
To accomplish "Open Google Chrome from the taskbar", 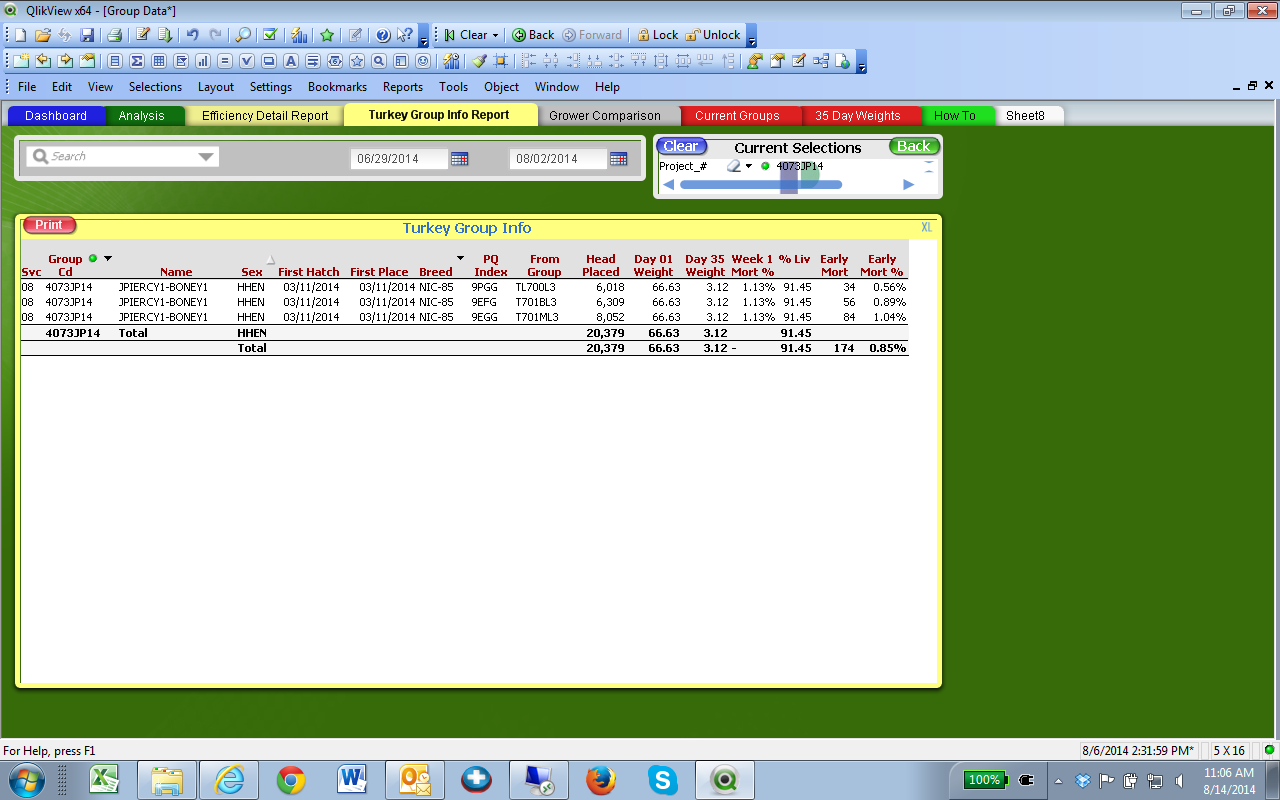I will point(291,779).
